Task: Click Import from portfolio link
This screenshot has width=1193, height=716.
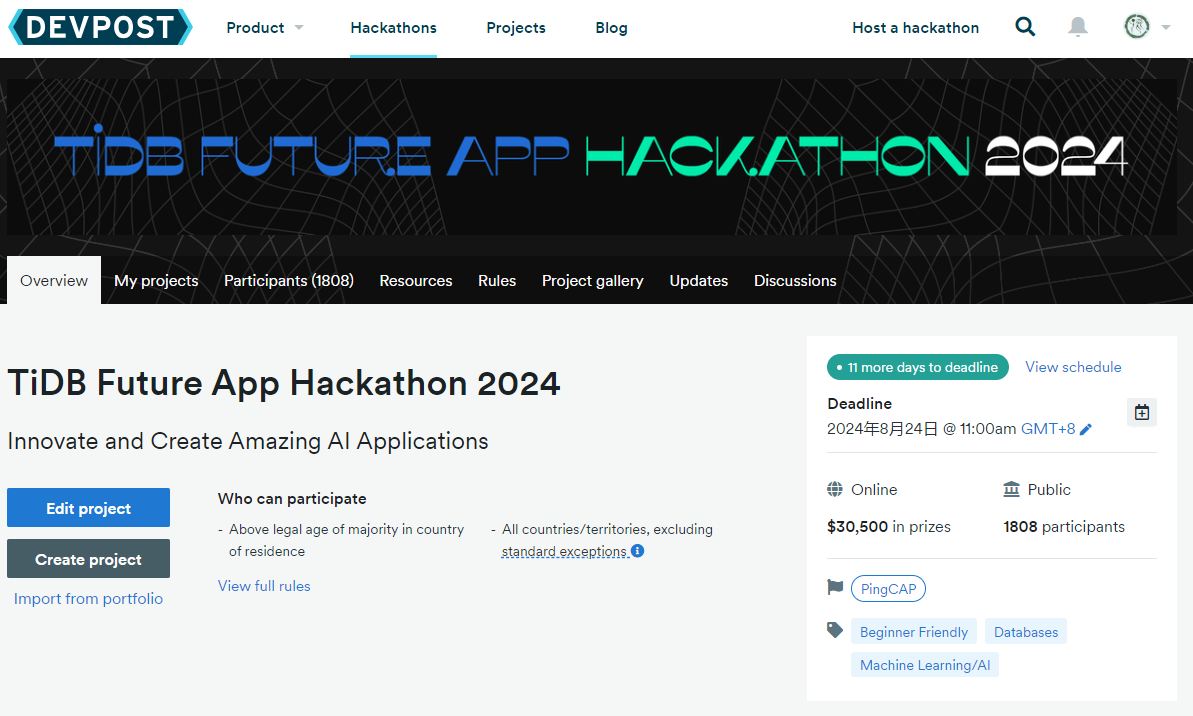Action: 88,598
